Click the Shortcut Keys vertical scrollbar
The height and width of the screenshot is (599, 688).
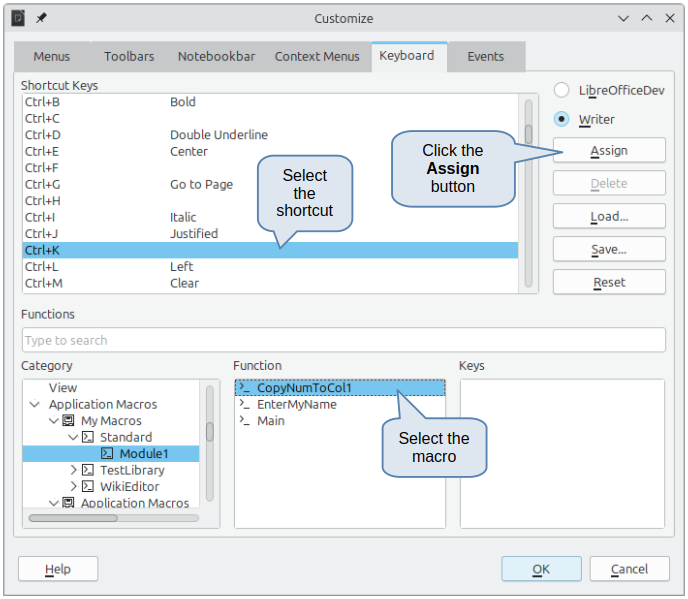pyautogui.click(x=528, y=193)
